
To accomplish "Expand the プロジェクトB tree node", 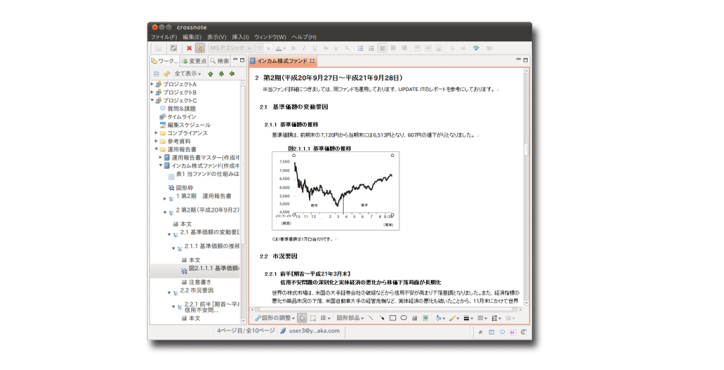I will (x=152, y=92).
